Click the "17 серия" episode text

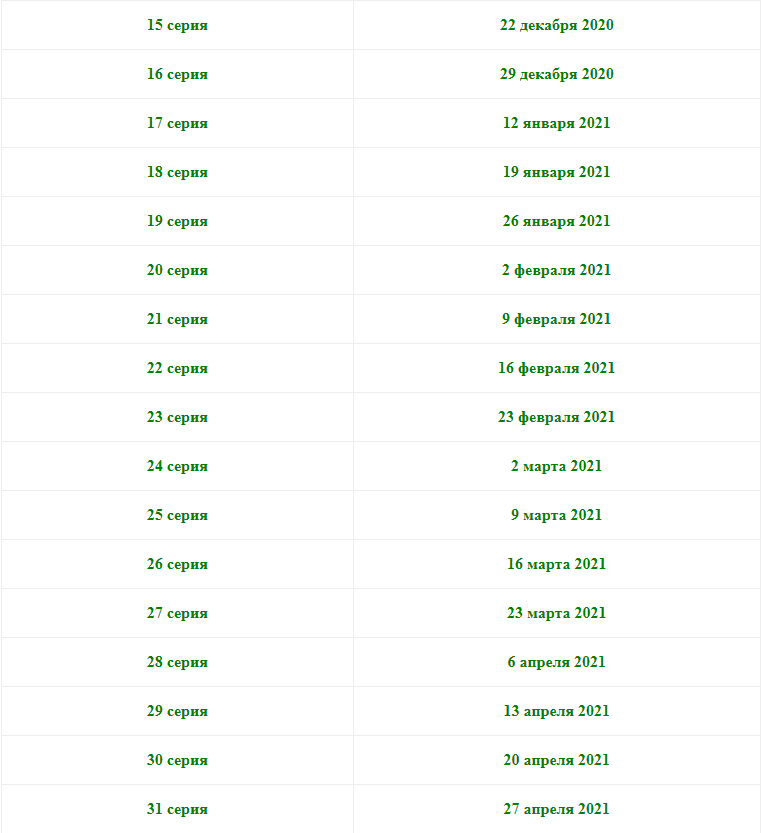click(x=177, y=123)
